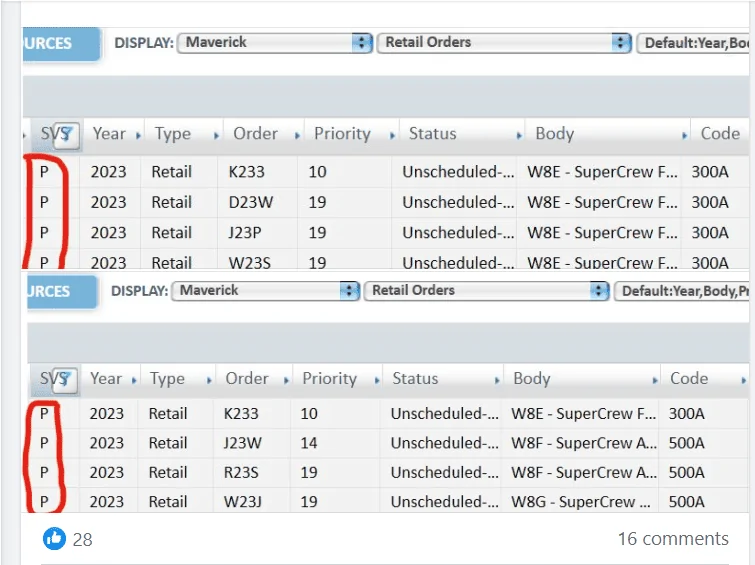This screenshot has width=755, height=565.
Task: Click the W8G - SuperCrew body cell
Action: pos(581,502)
